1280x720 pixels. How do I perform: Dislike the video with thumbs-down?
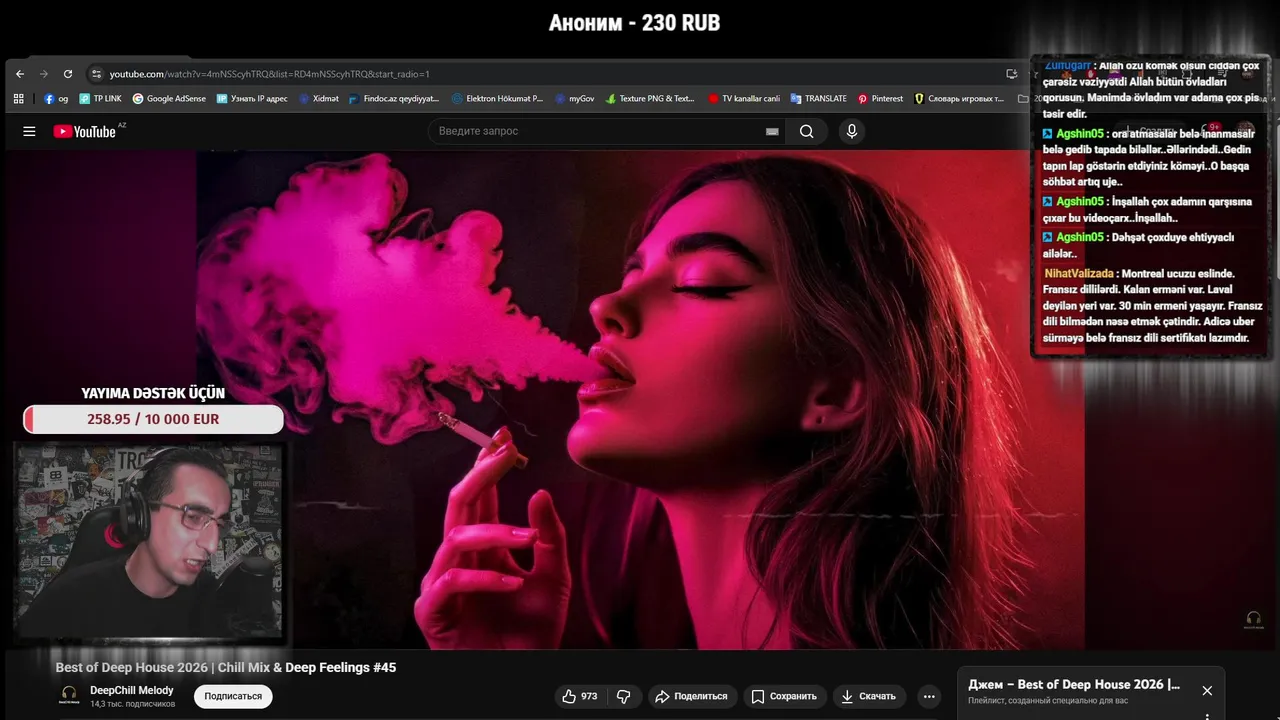[x=624, y=696]
